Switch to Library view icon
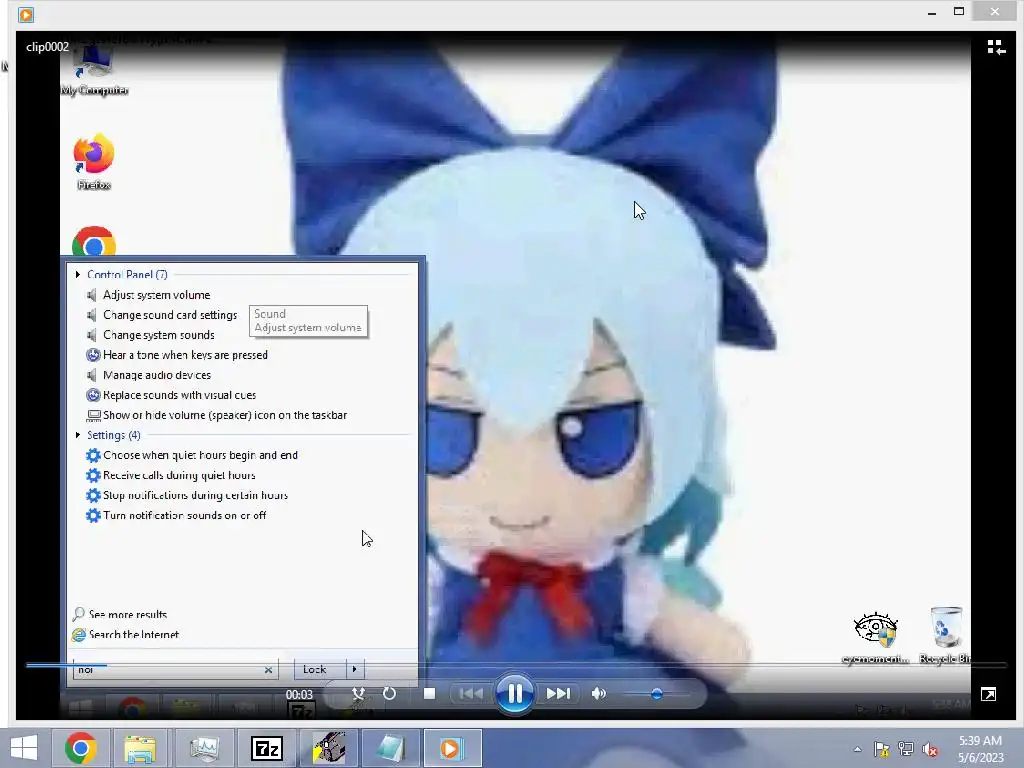This screenshot has width=1024, height=768. coord(996,47)
